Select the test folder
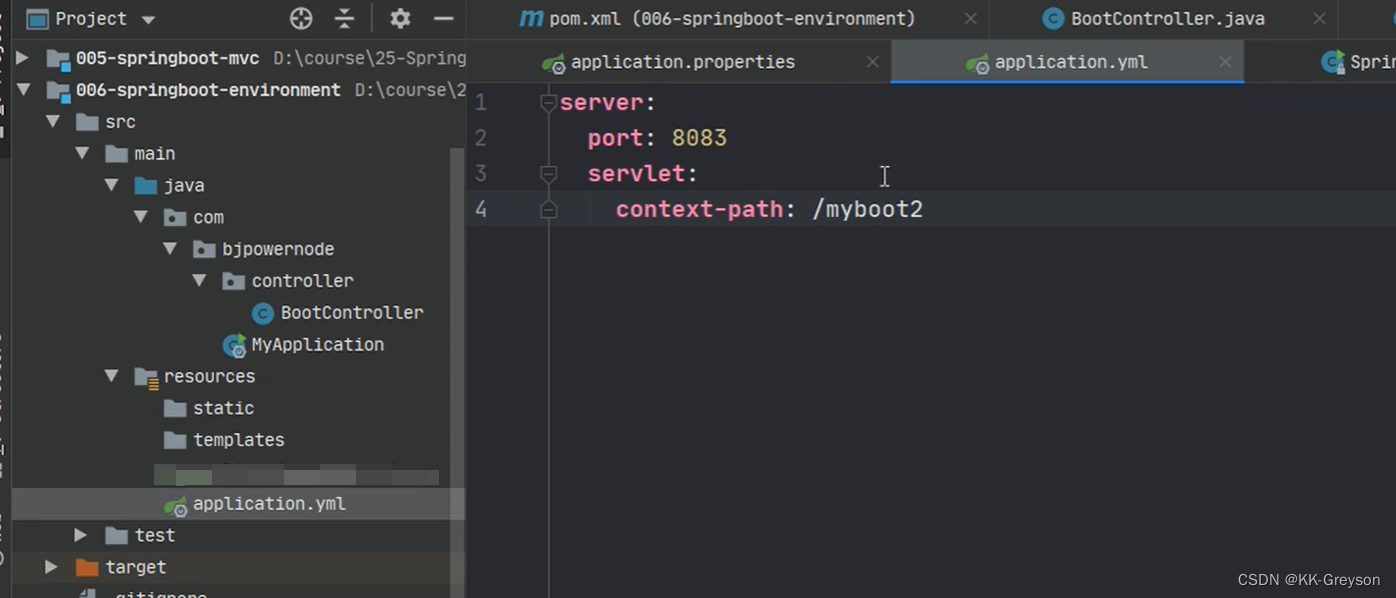This screenshot has height=598, width=1396. point(155,535)
